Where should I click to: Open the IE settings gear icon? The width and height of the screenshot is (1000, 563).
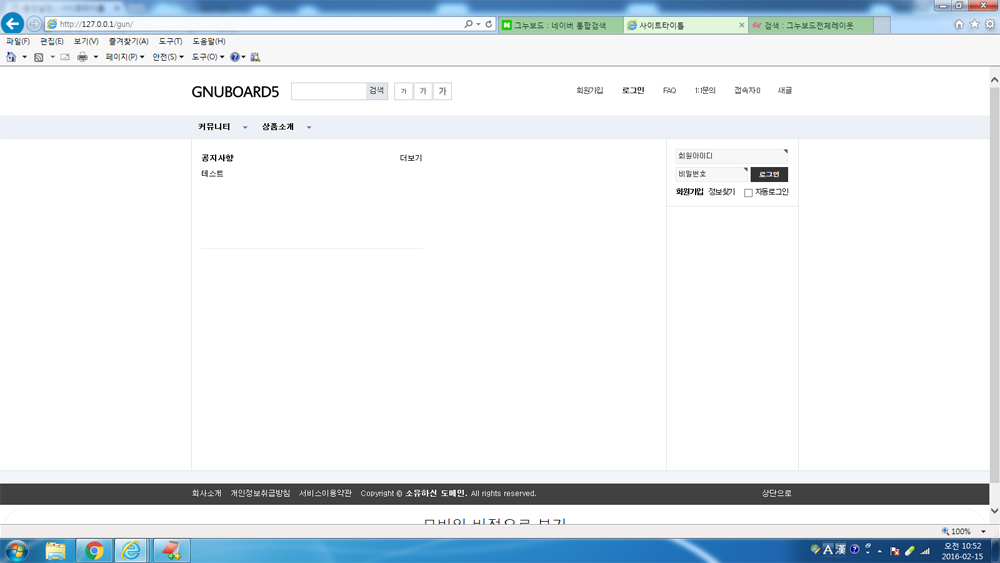(x=989, y=24)
